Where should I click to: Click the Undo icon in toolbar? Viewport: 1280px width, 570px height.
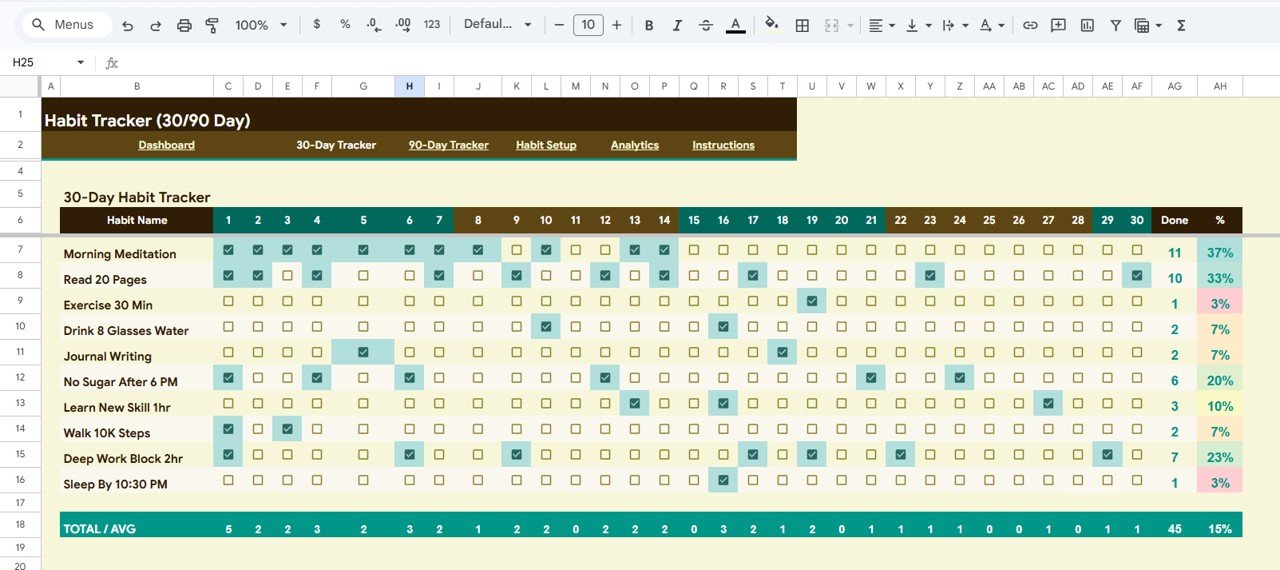click(x=127, y=25)
